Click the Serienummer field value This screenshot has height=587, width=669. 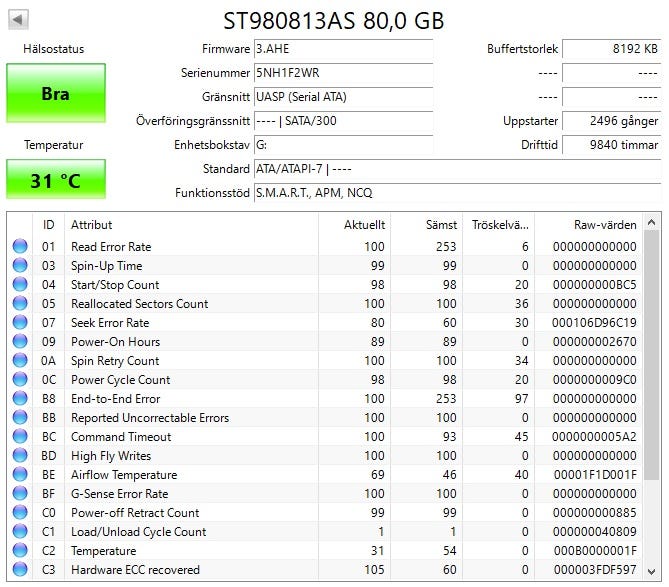(x=343, y=73)
